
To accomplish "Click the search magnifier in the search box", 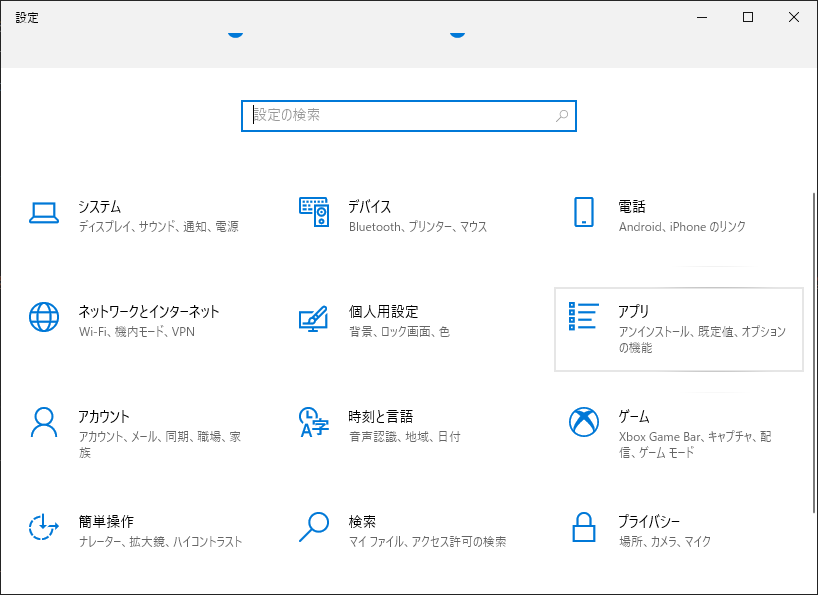I will [562, 116].
